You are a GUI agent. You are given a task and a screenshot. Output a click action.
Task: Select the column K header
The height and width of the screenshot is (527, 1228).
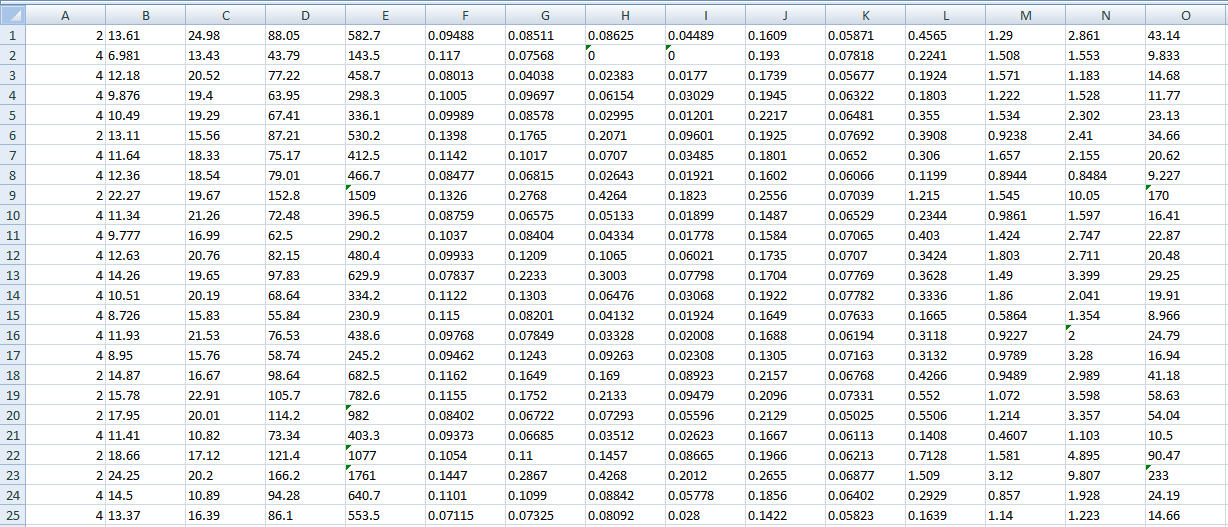click(x=865, y=15)
